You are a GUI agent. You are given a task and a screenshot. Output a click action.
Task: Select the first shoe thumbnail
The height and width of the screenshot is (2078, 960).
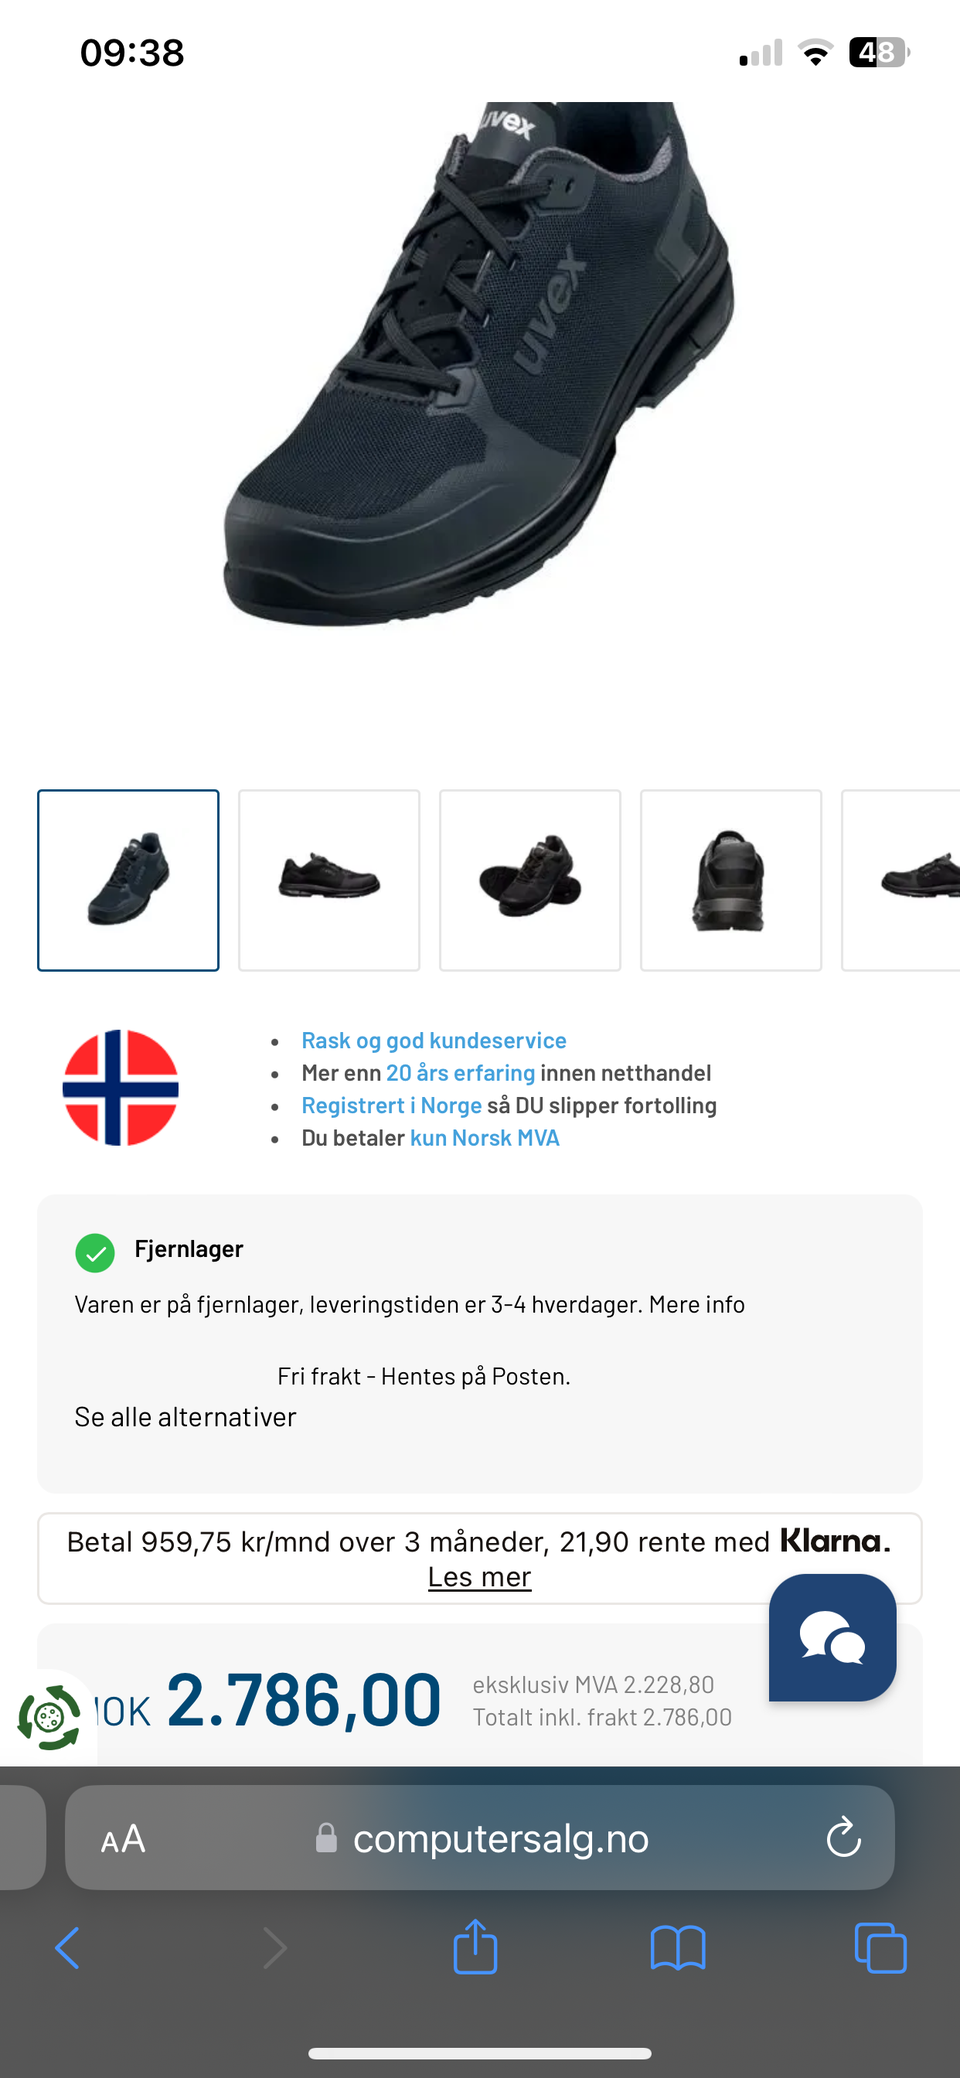(x=128, y=880)
